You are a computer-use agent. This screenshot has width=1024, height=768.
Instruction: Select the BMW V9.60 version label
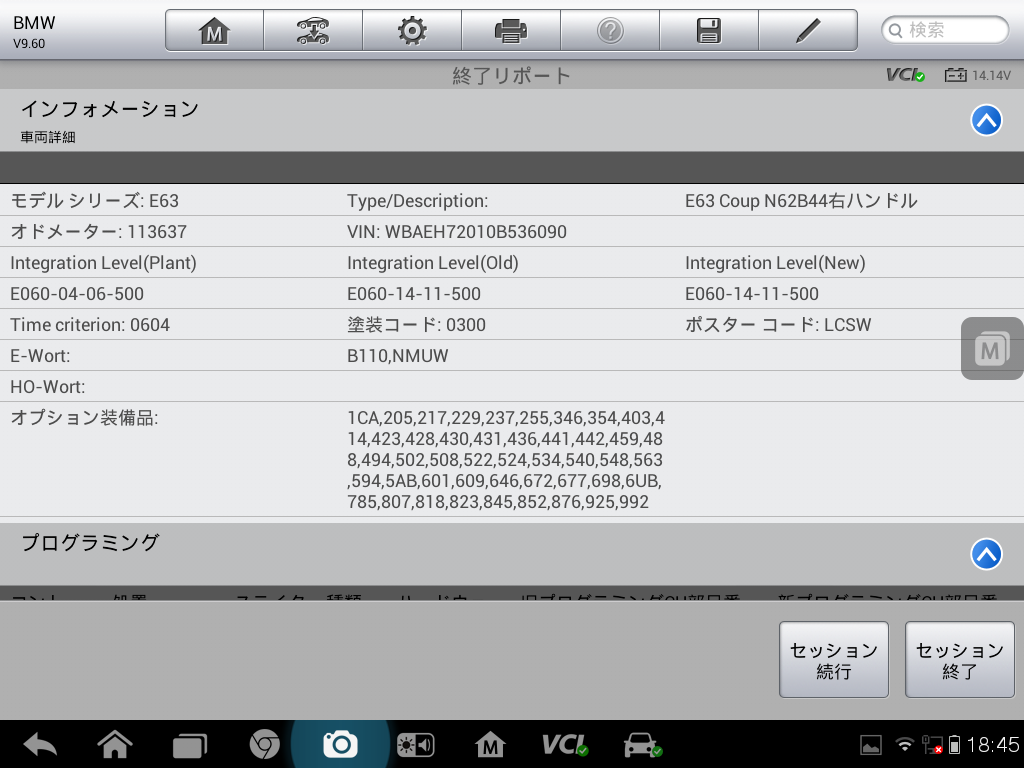tap(34, 31)
